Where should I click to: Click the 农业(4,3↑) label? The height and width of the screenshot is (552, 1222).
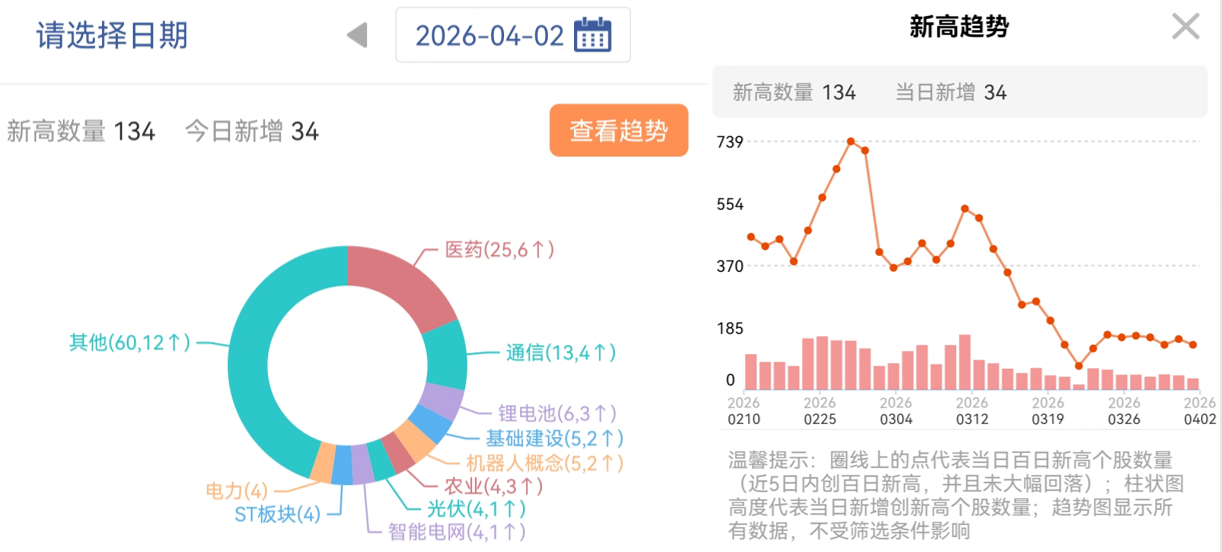pos(493,486)
